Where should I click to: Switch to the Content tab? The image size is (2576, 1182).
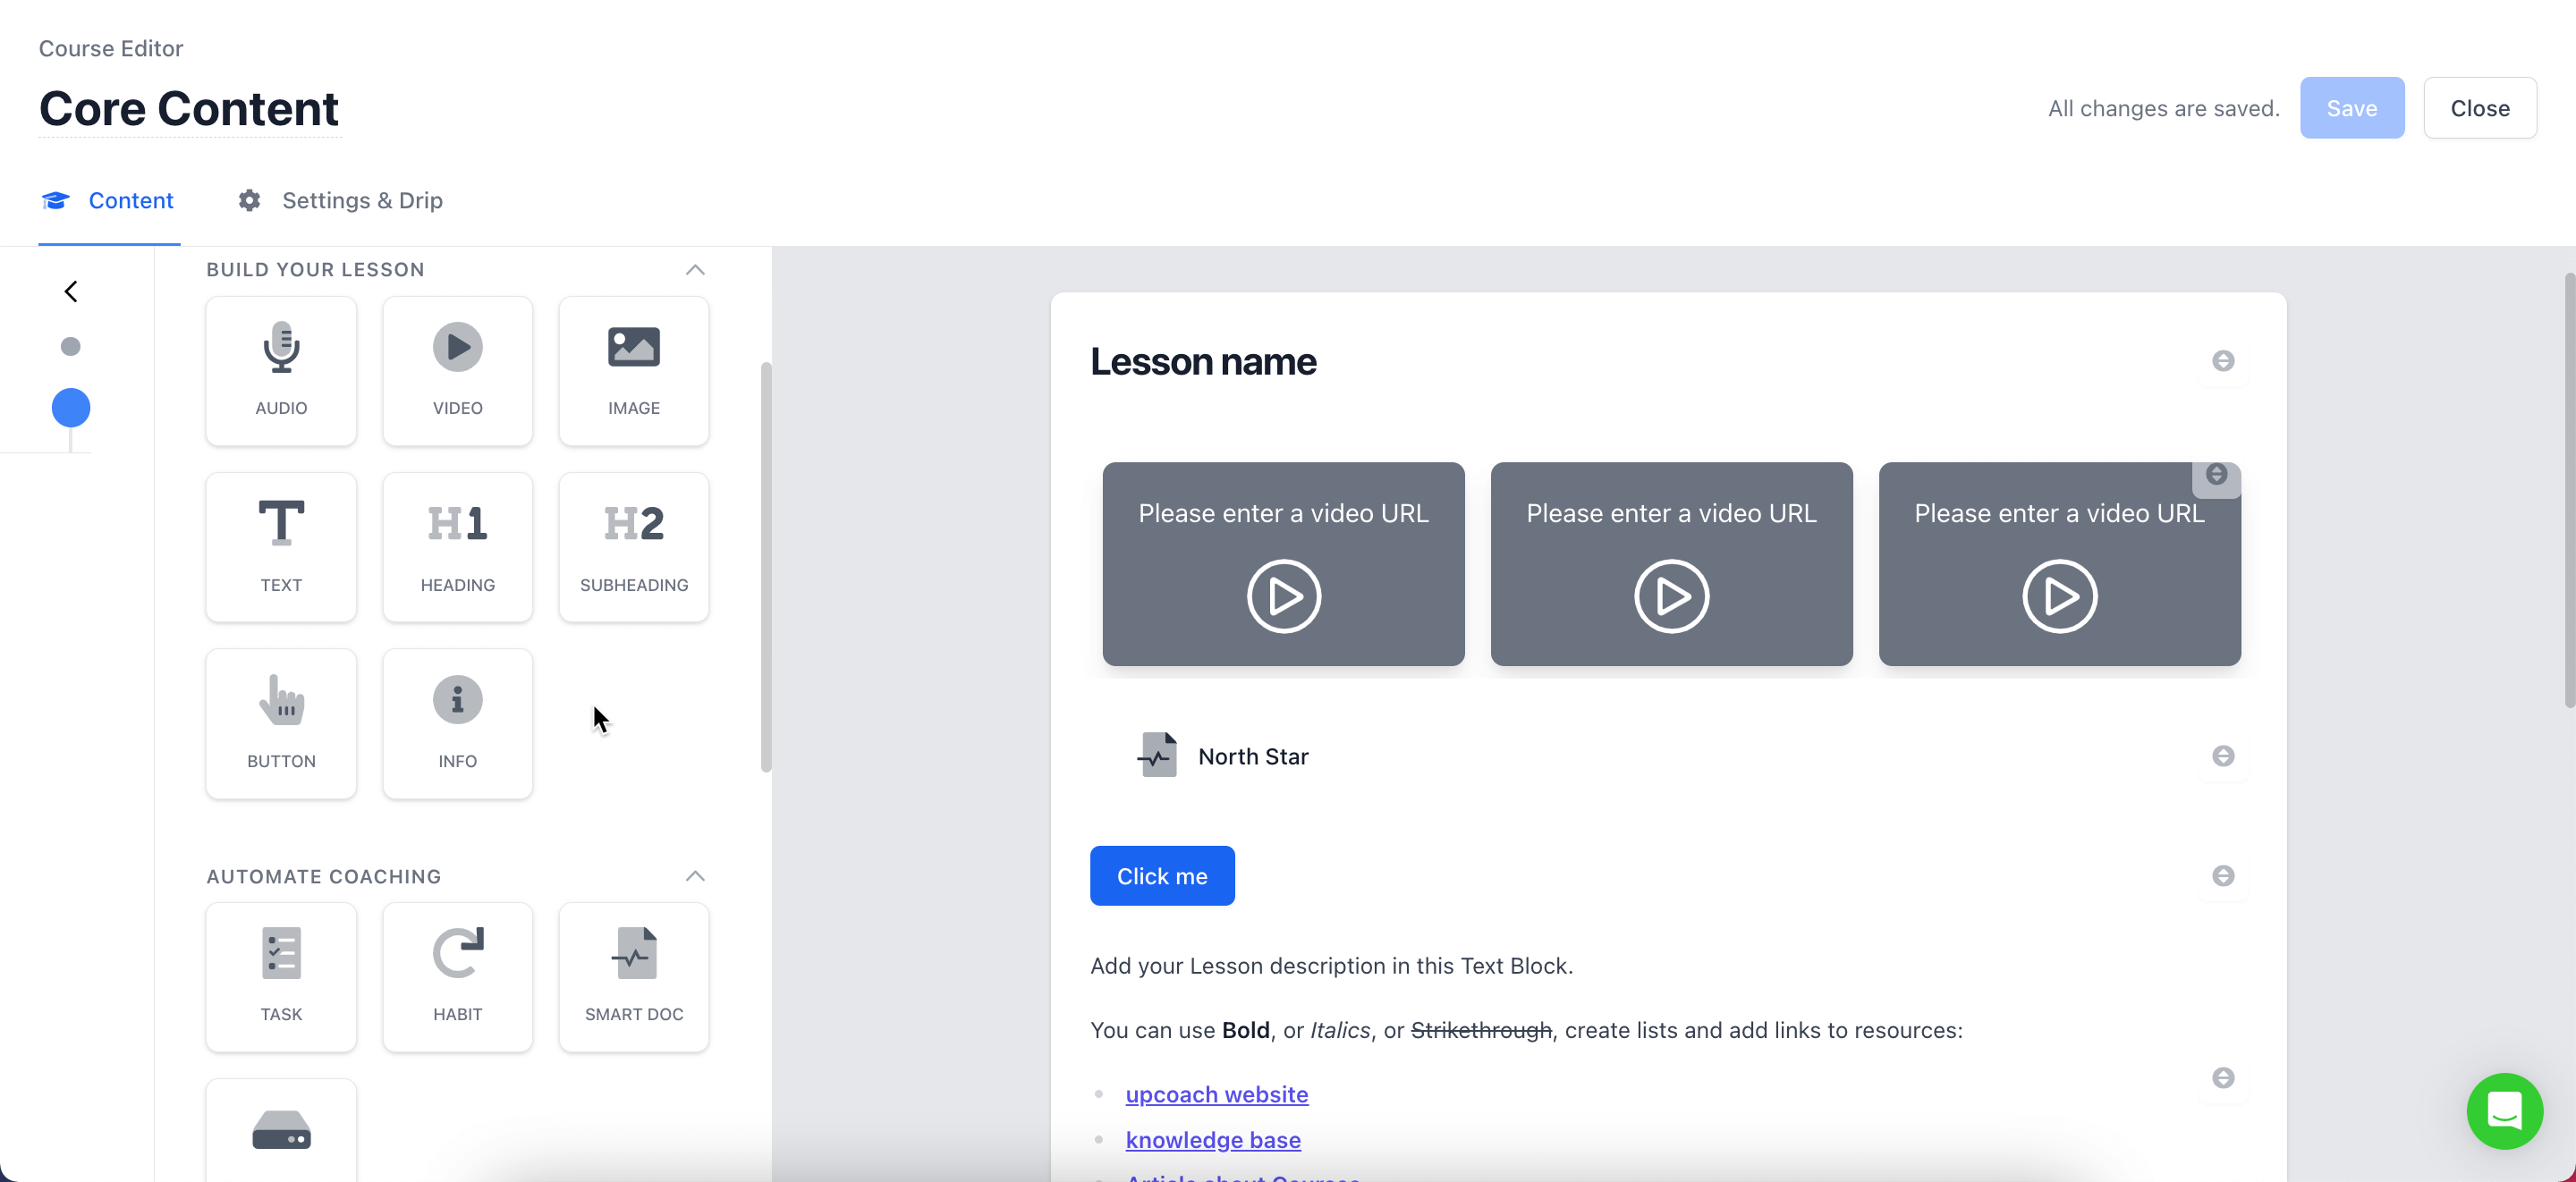(x=108, y=200)
